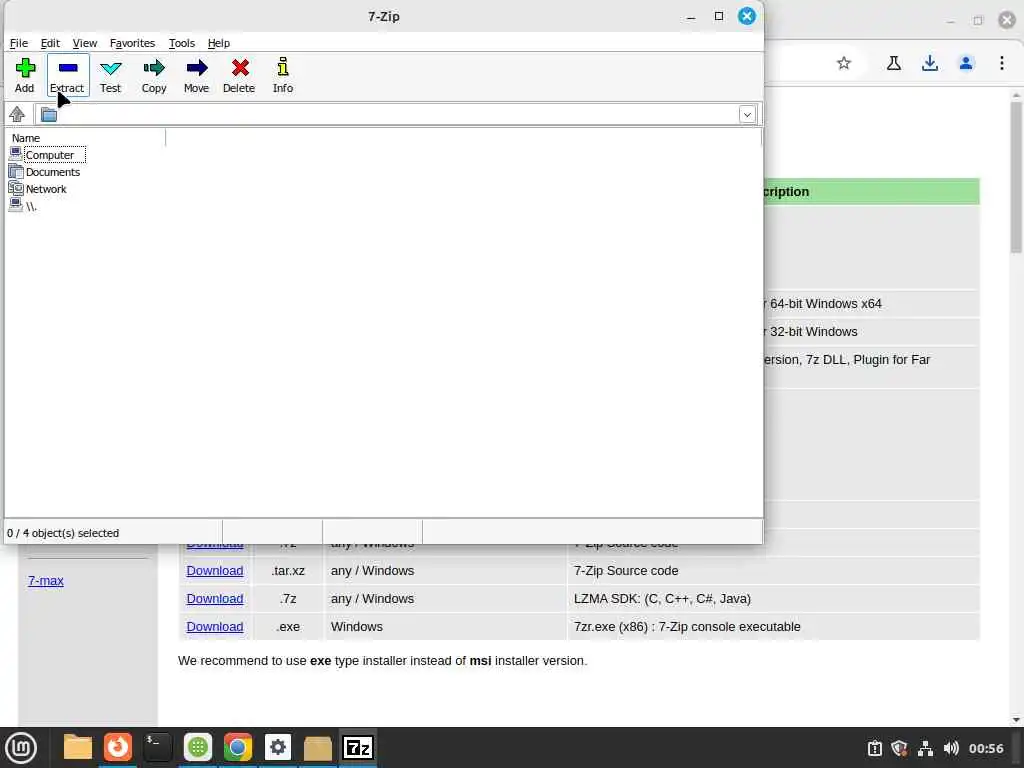Select the Copy toolbar button
The height and width of the screenshot is (768, 1024).
[x=154, y=76]
